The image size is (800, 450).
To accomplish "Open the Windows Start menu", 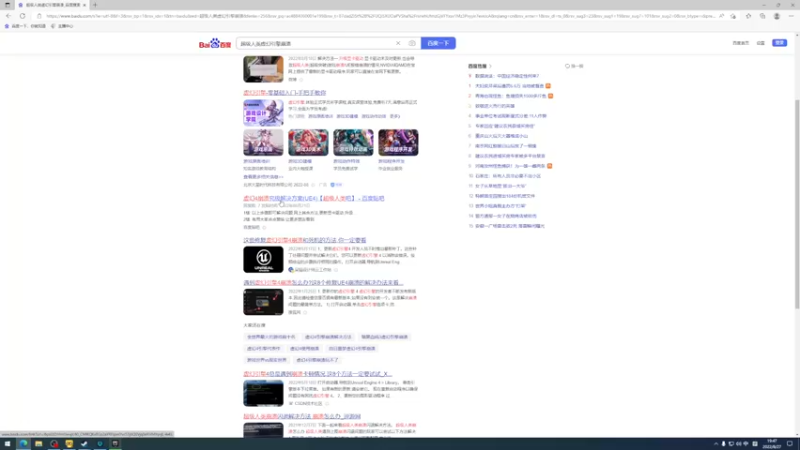I will tap(7, 444).
